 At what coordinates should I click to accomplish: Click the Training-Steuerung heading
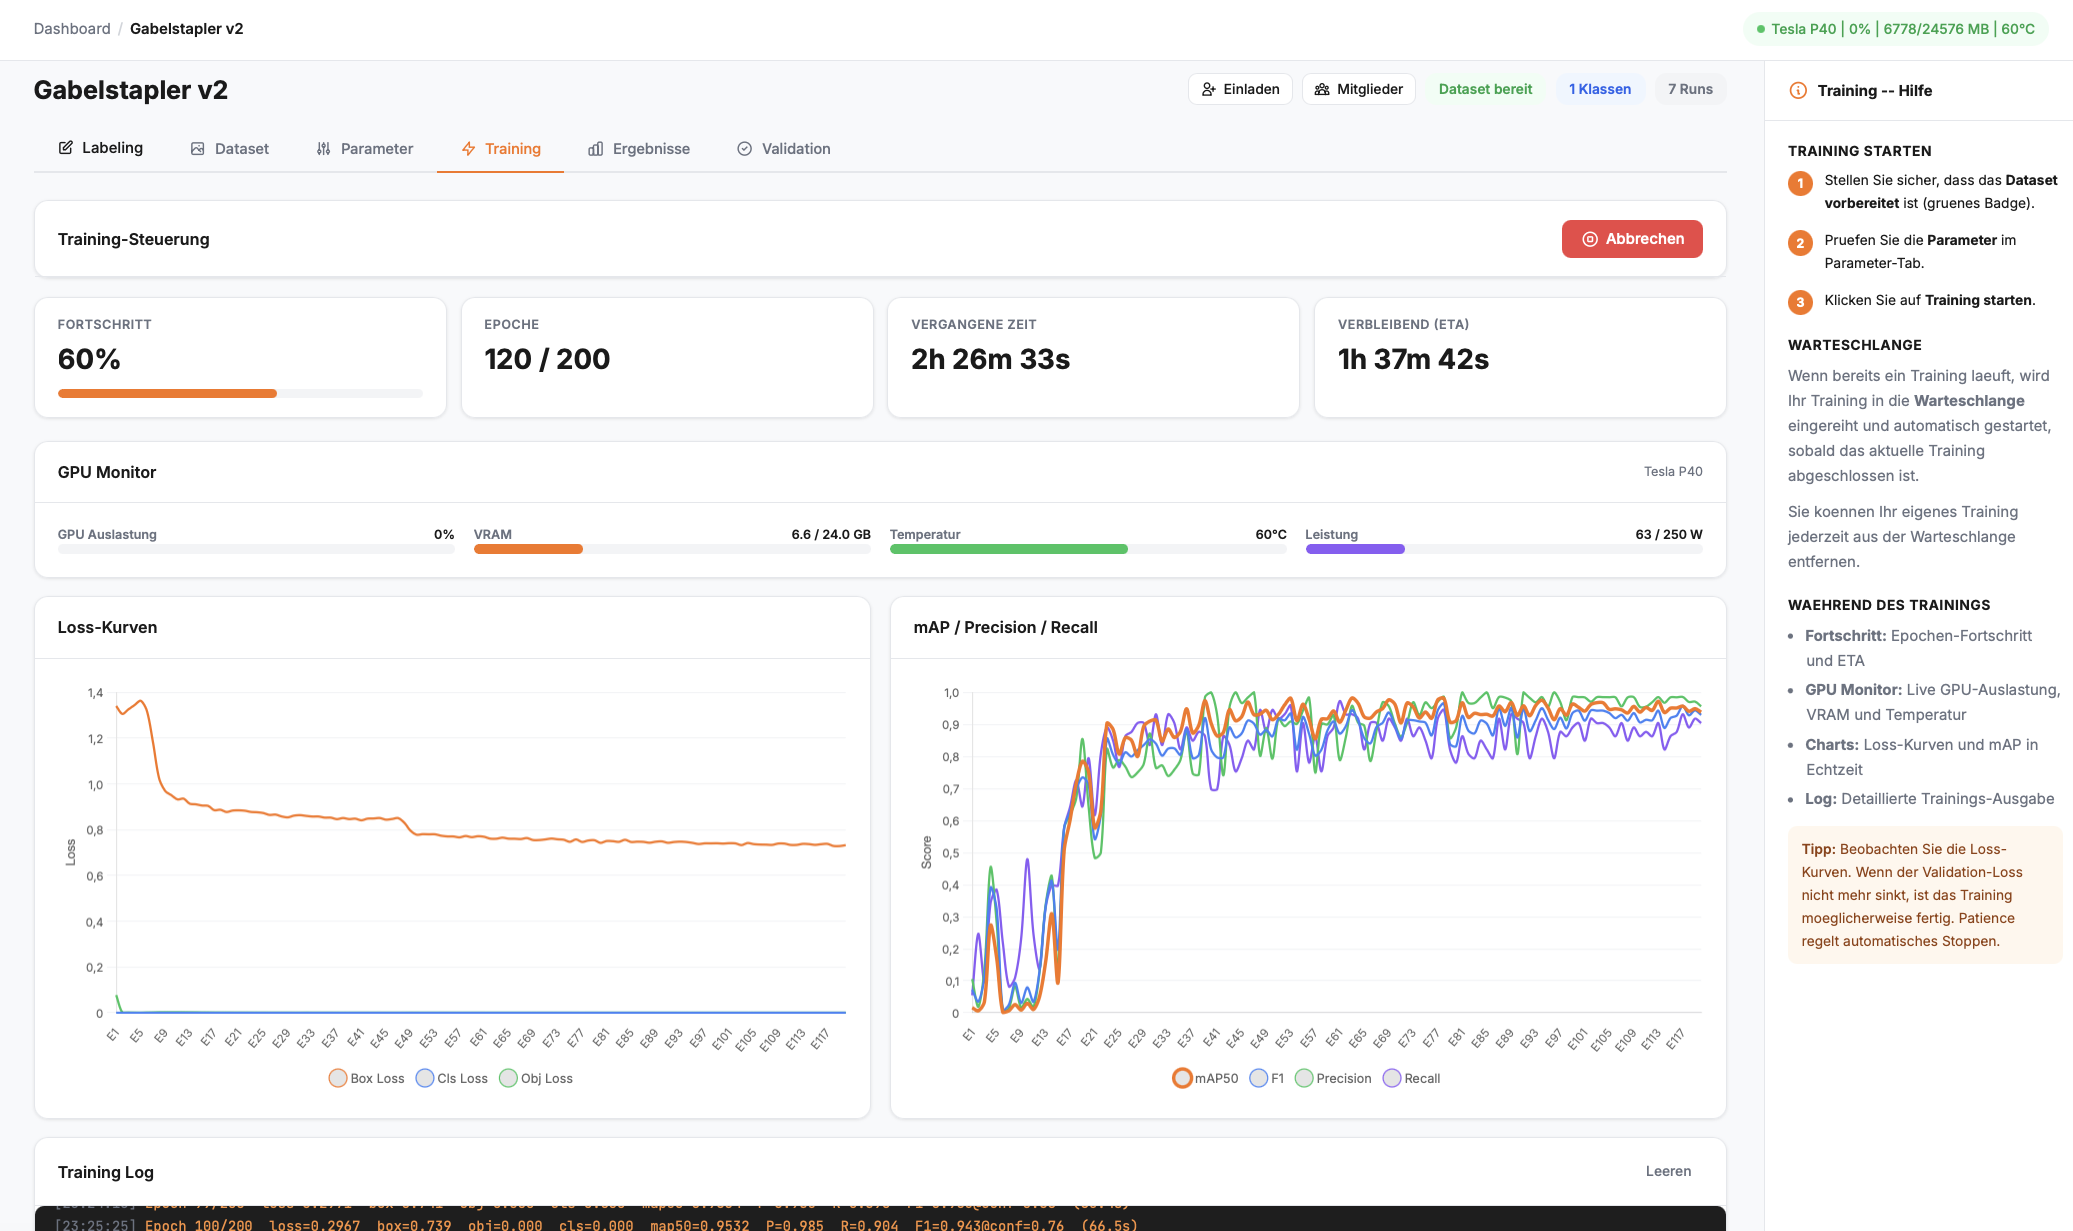[x=134, y=239]
